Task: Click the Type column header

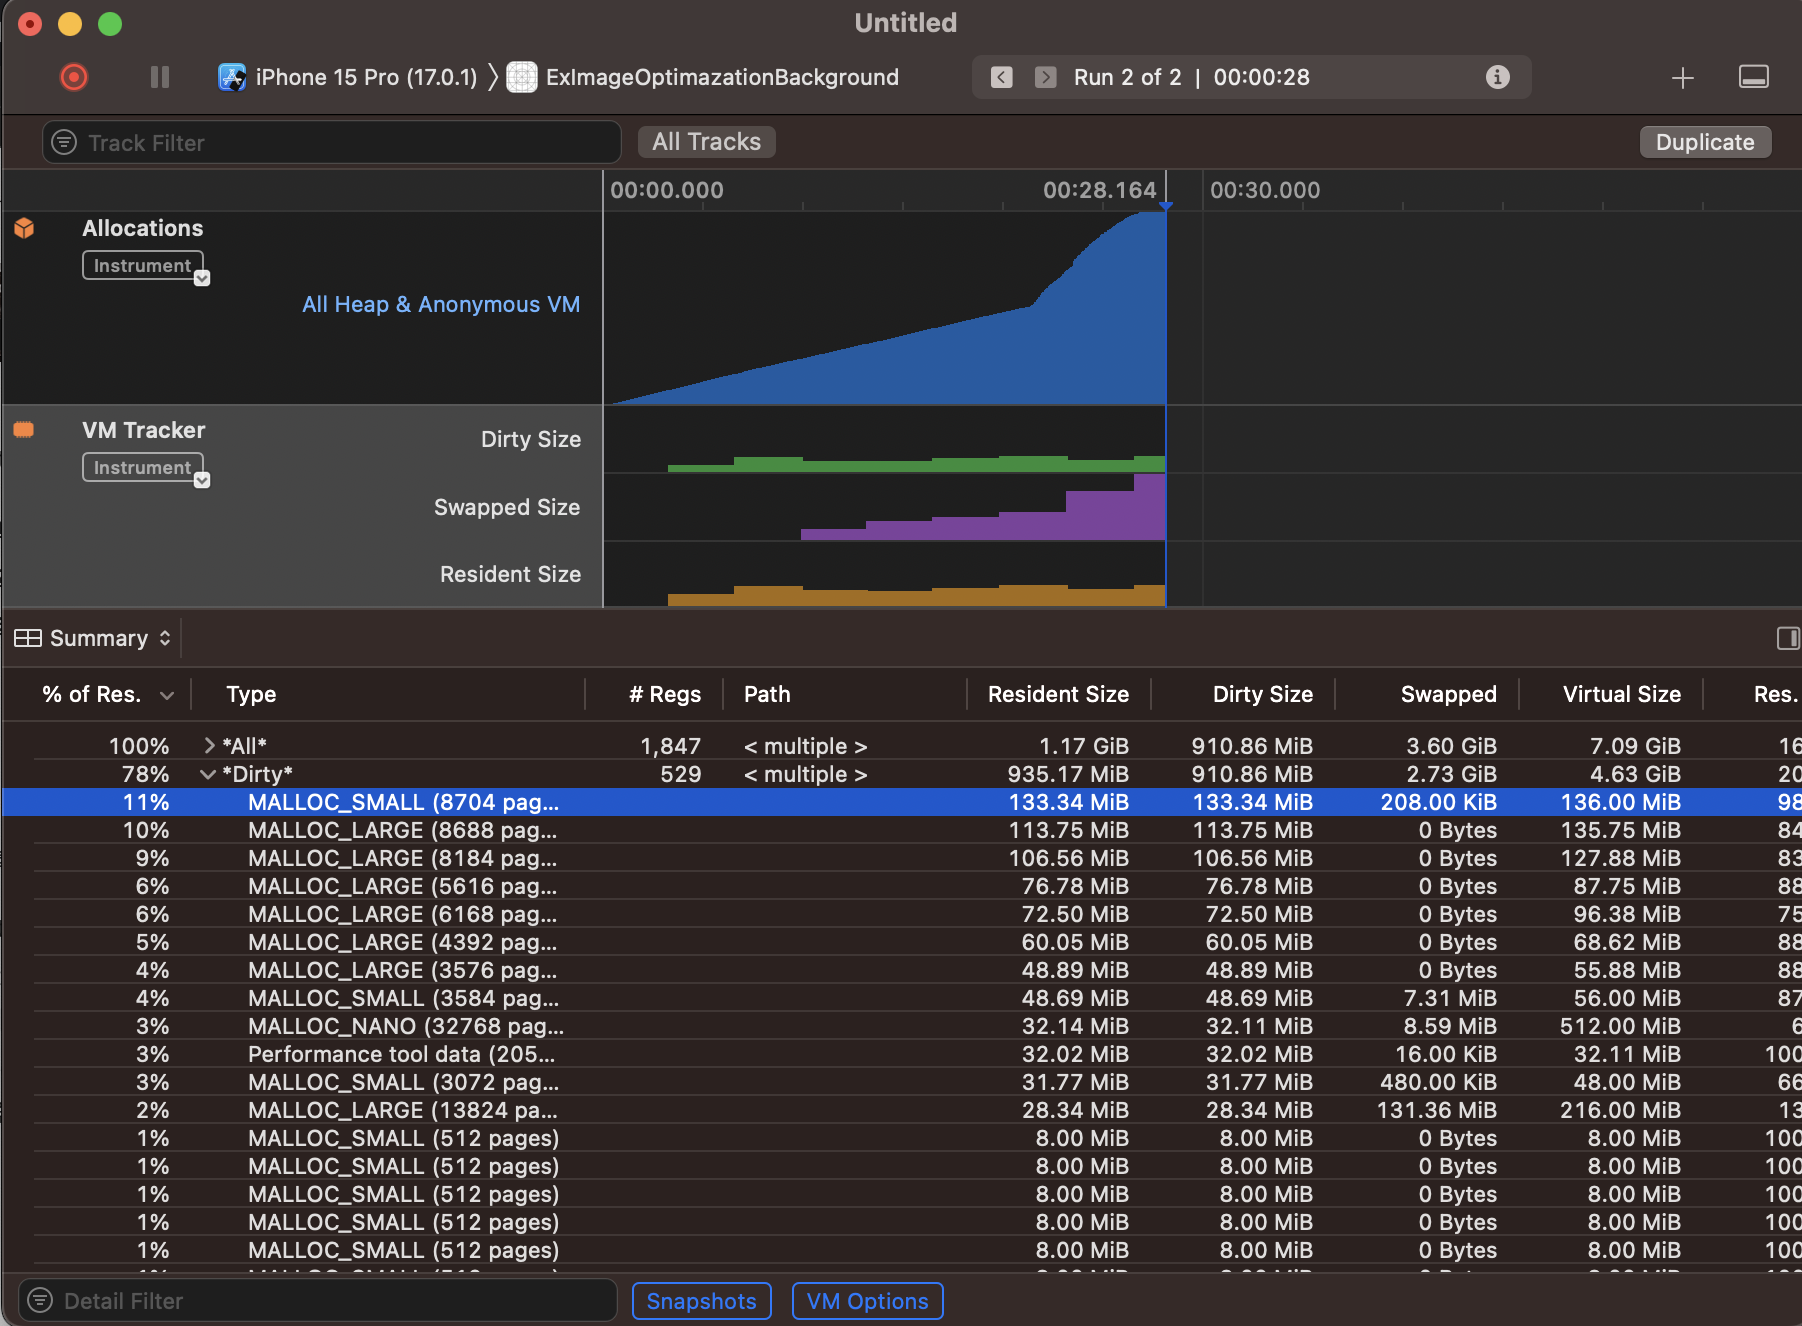Action: click(251, 694)
